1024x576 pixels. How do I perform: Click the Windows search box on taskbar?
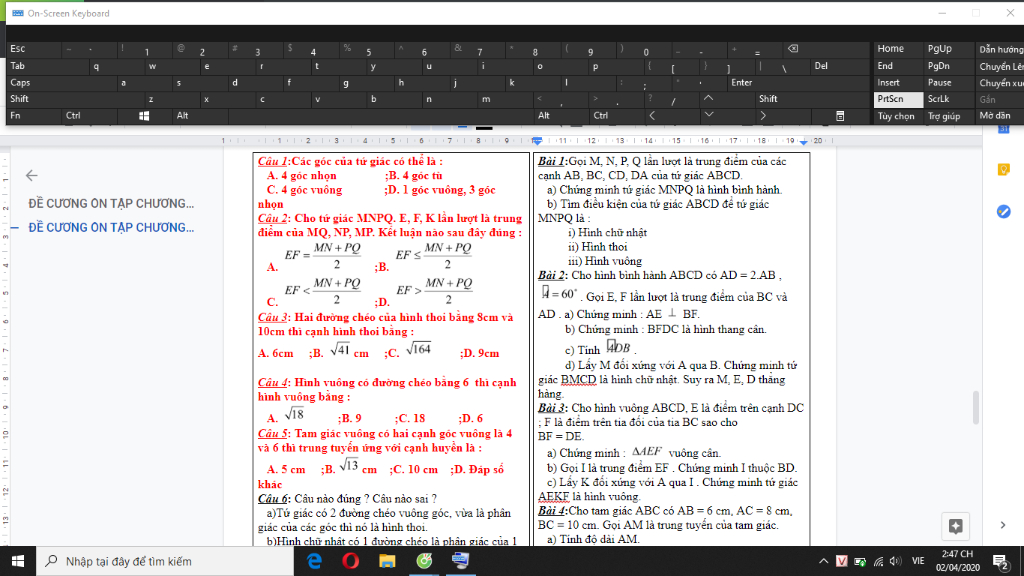tap(165, 561)
